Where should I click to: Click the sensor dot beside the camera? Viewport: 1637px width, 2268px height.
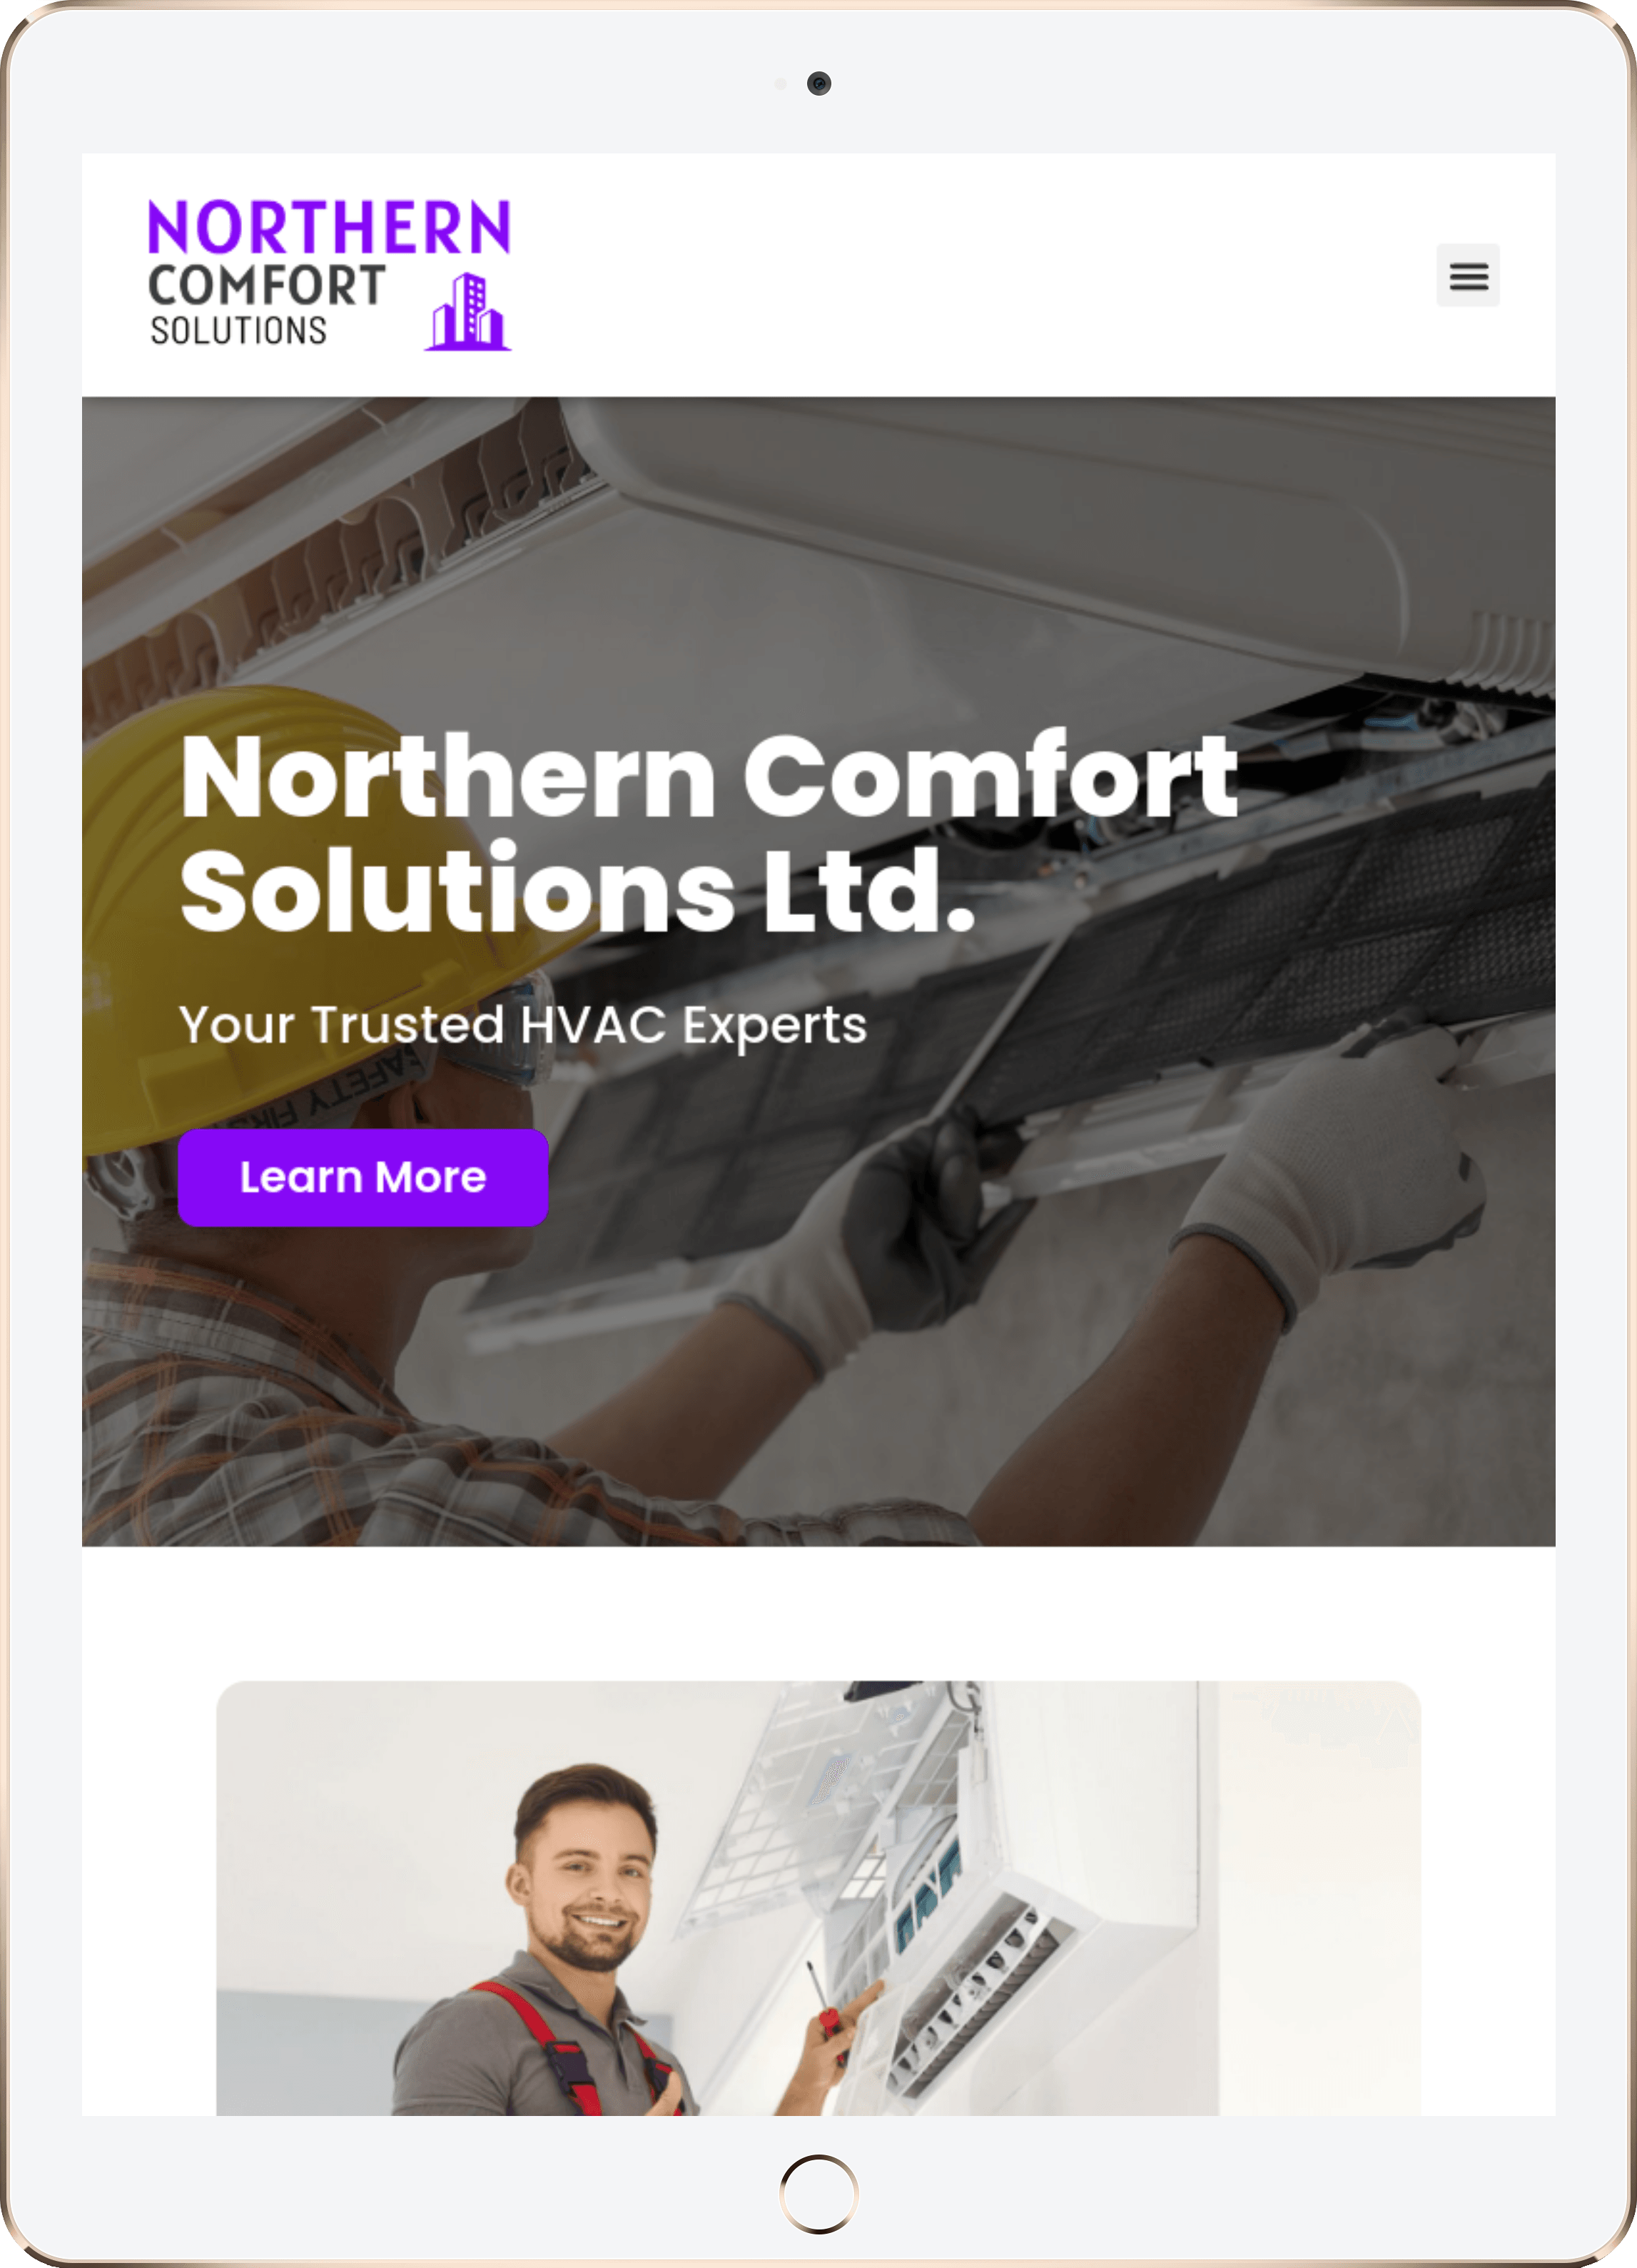point(781,84)
